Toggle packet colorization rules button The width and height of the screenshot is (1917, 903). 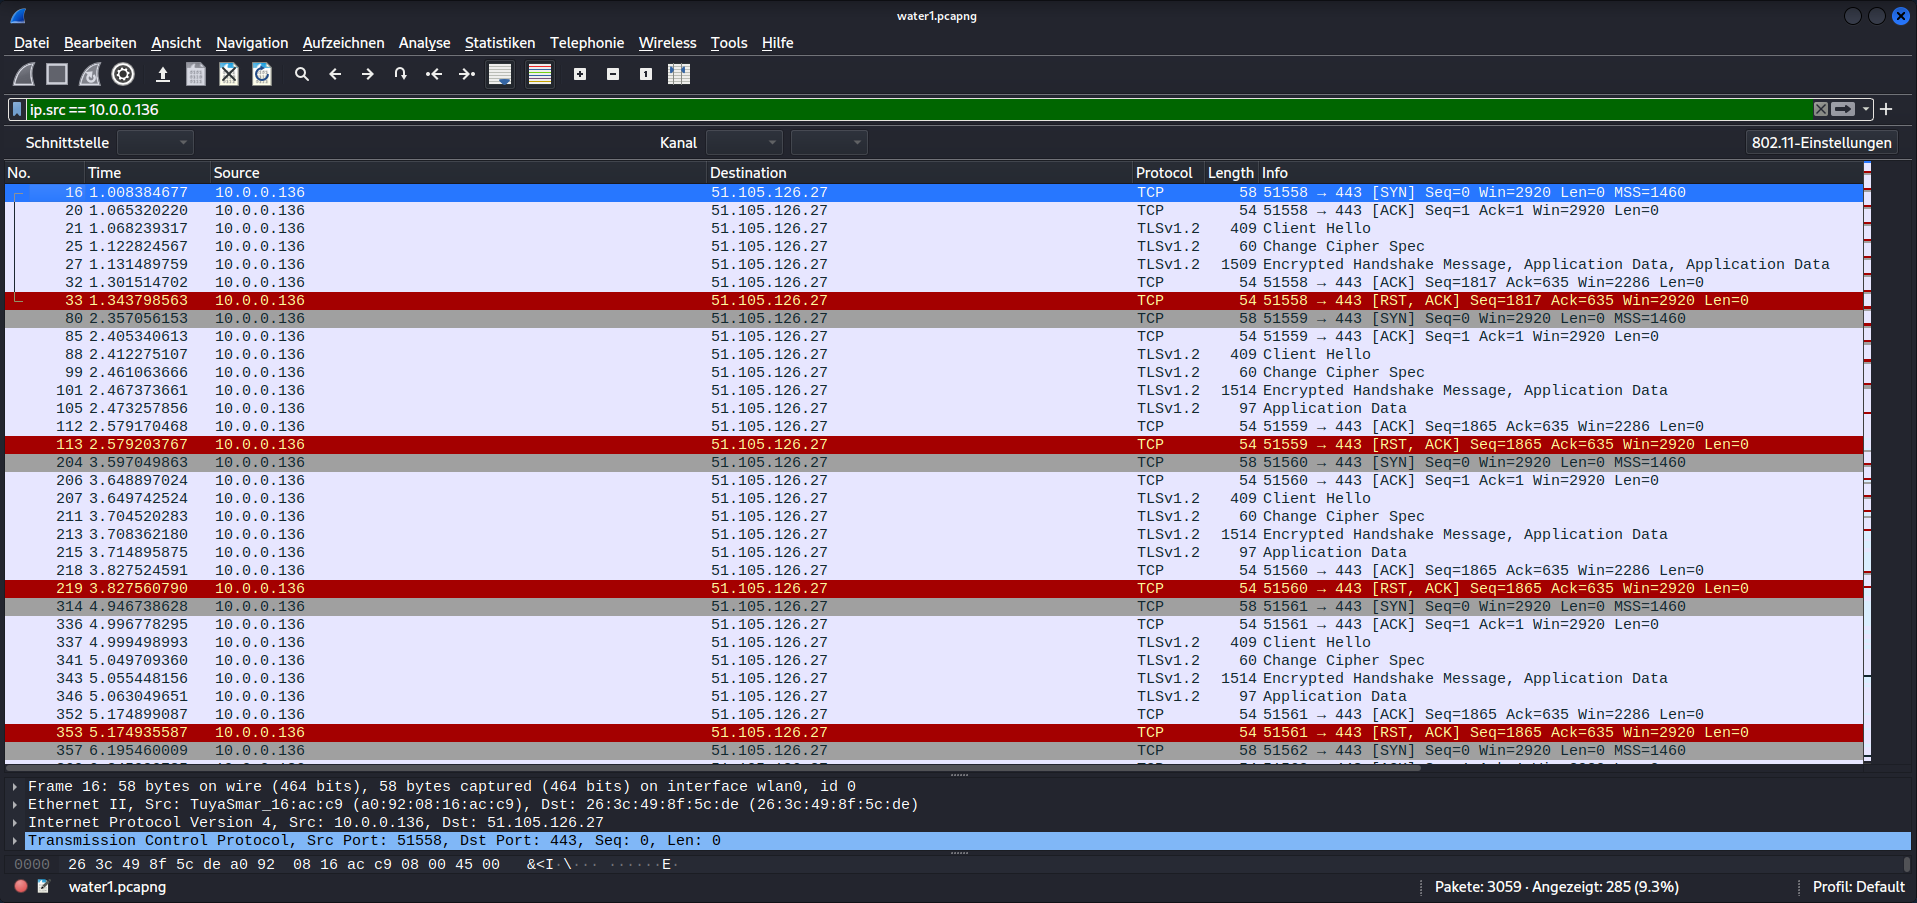tap(540, 74)
